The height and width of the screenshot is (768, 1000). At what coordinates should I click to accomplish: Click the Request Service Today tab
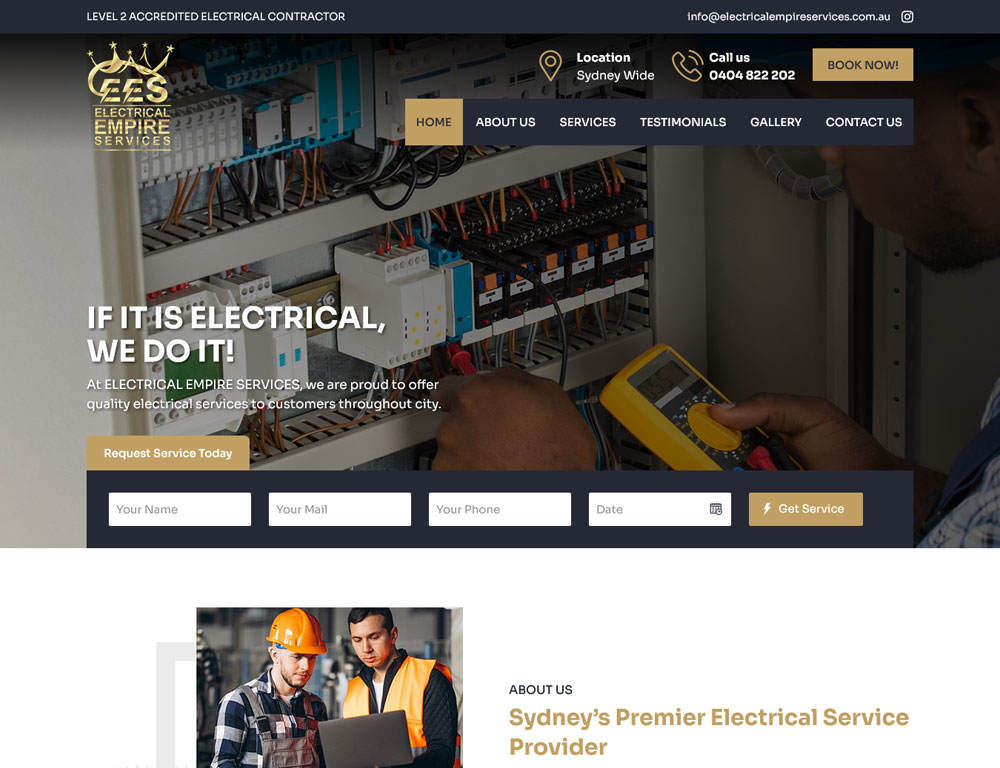[x=168, y=453]
